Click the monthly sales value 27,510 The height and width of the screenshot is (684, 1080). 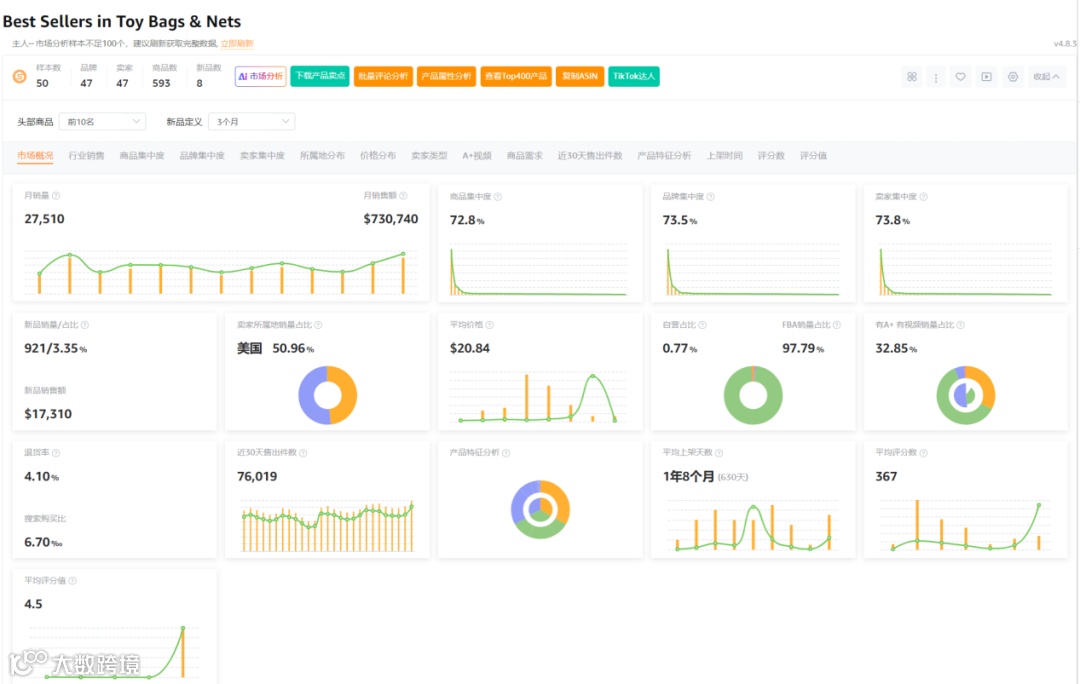(44, 219)
